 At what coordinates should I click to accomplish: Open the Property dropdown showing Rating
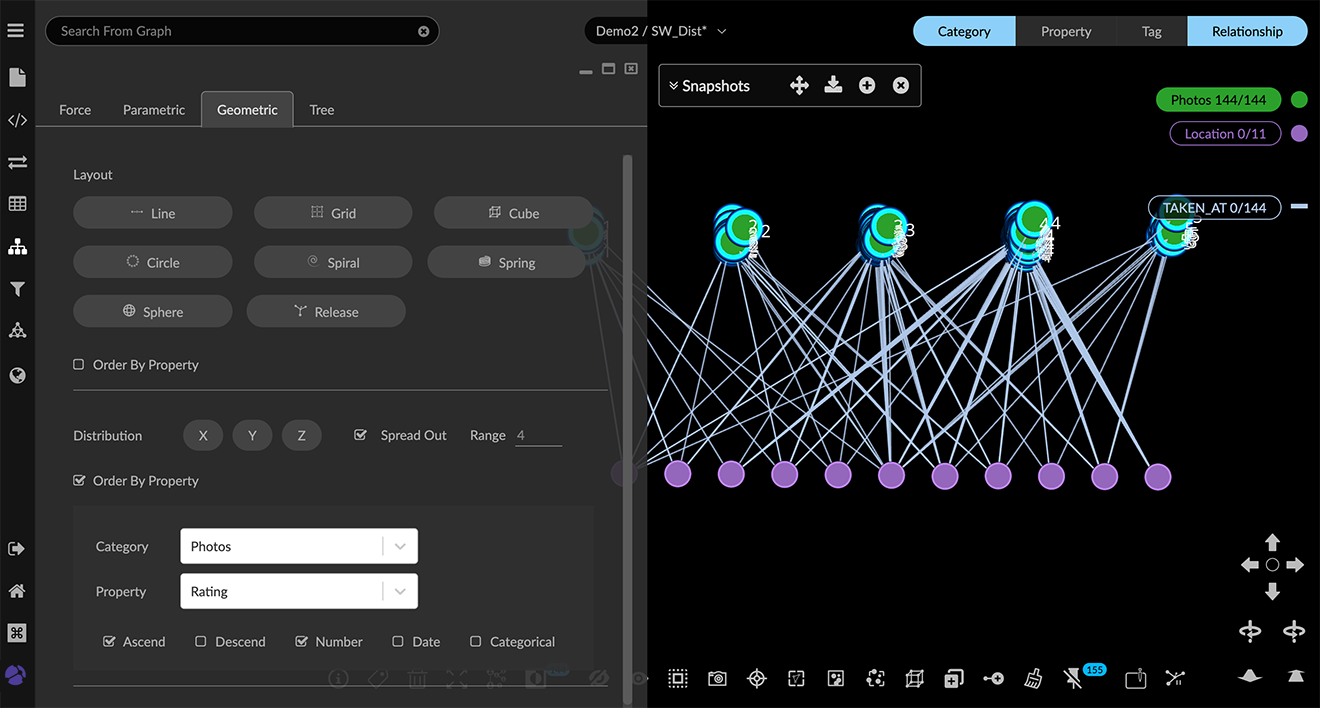coord(298,592)
